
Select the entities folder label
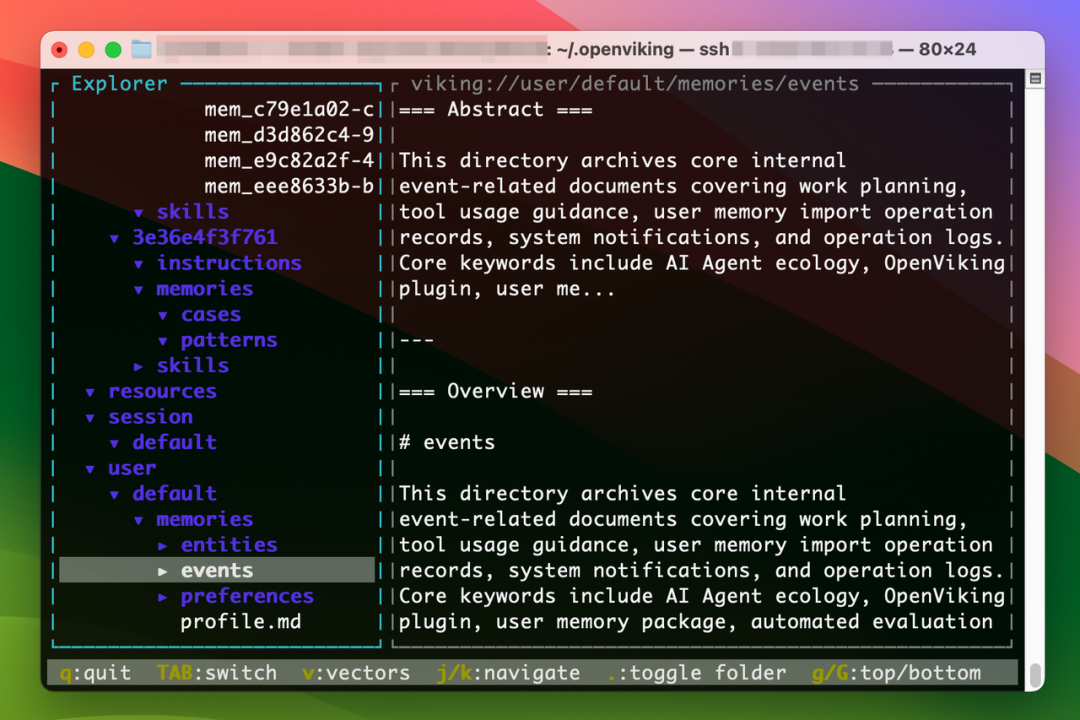(229, 545)
